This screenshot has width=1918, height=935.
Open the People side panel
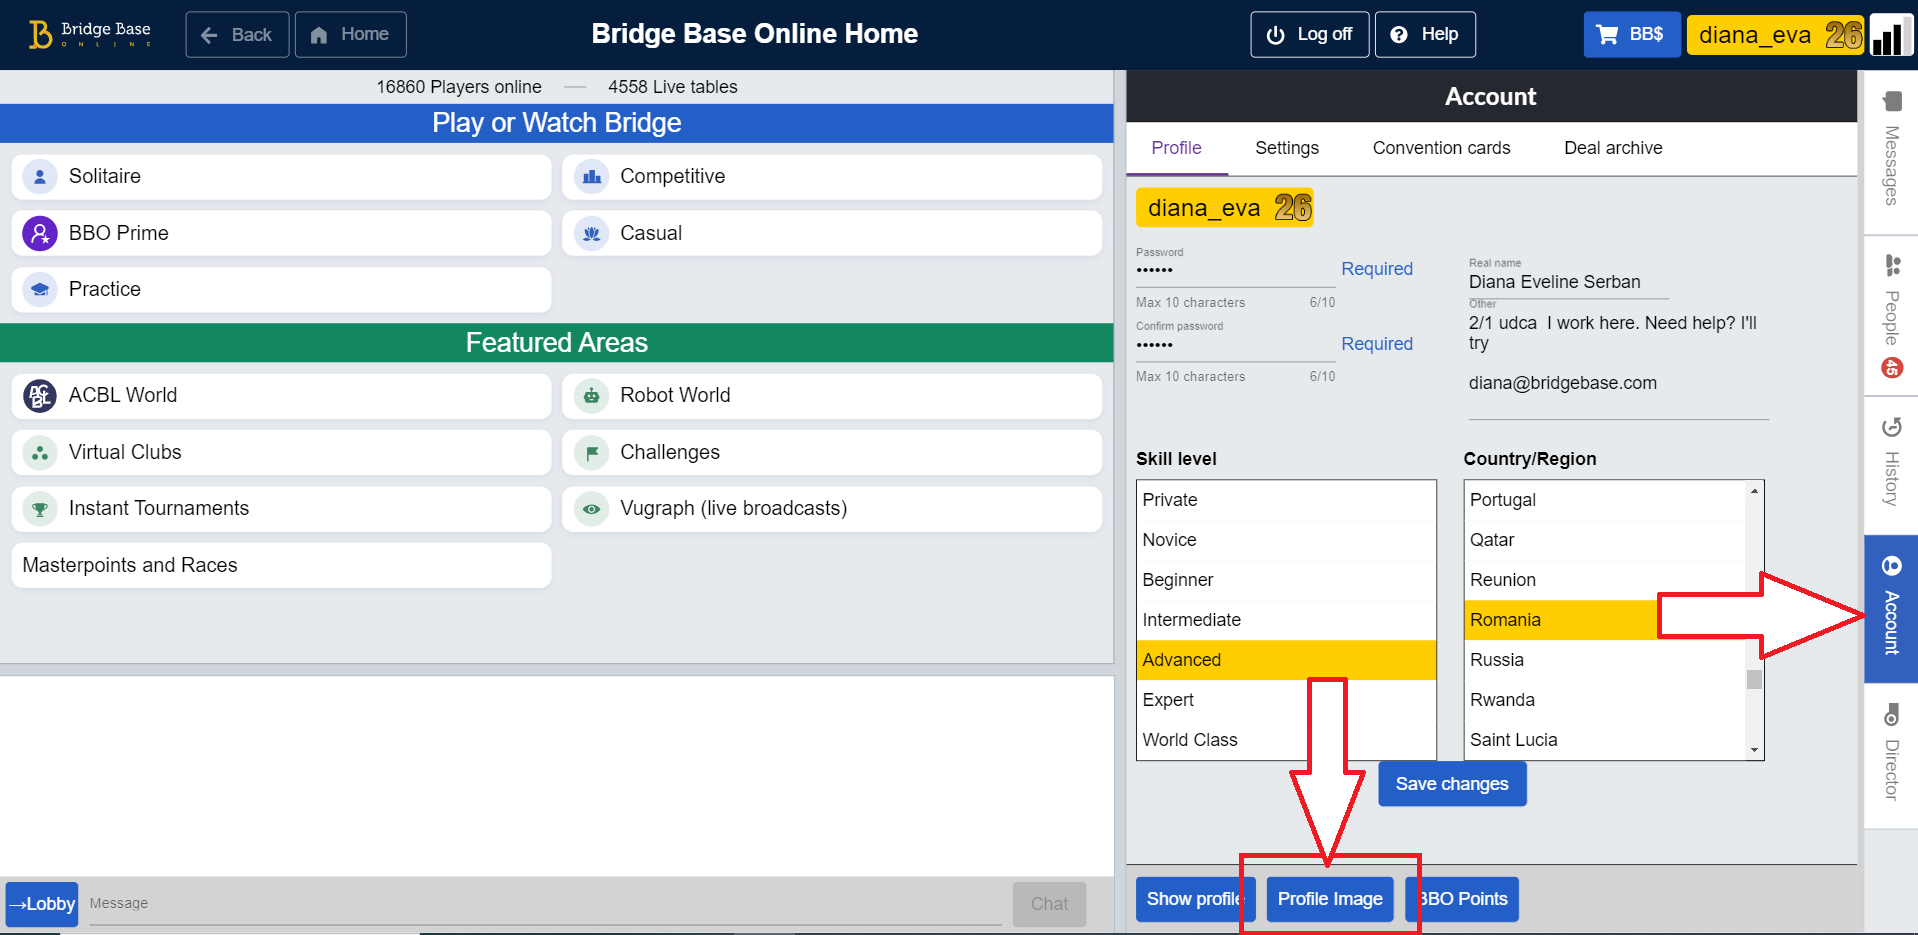(1891, 316)
